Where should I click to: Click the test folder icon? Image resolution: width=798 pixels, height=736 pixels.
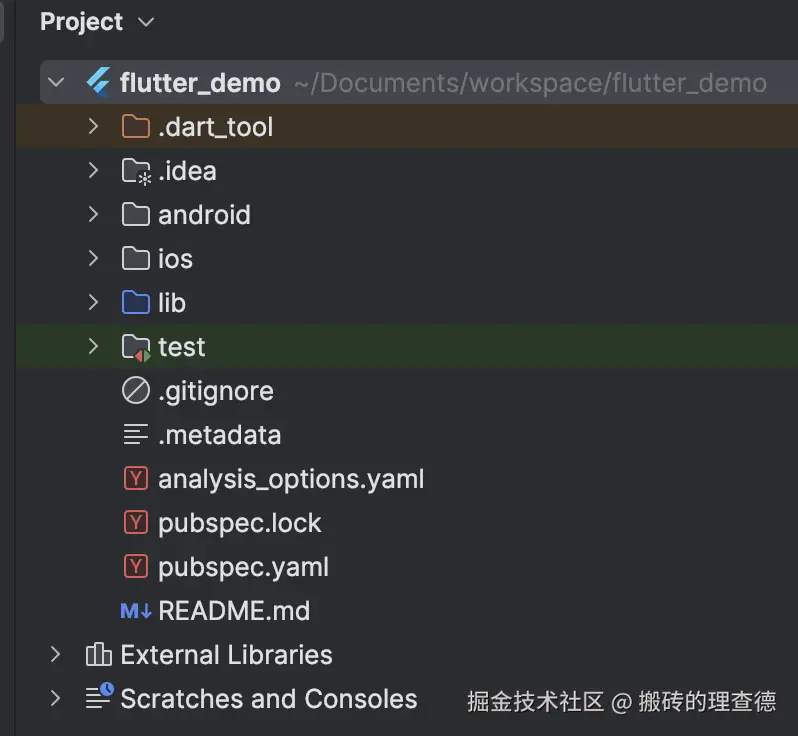tap(135, 347)
